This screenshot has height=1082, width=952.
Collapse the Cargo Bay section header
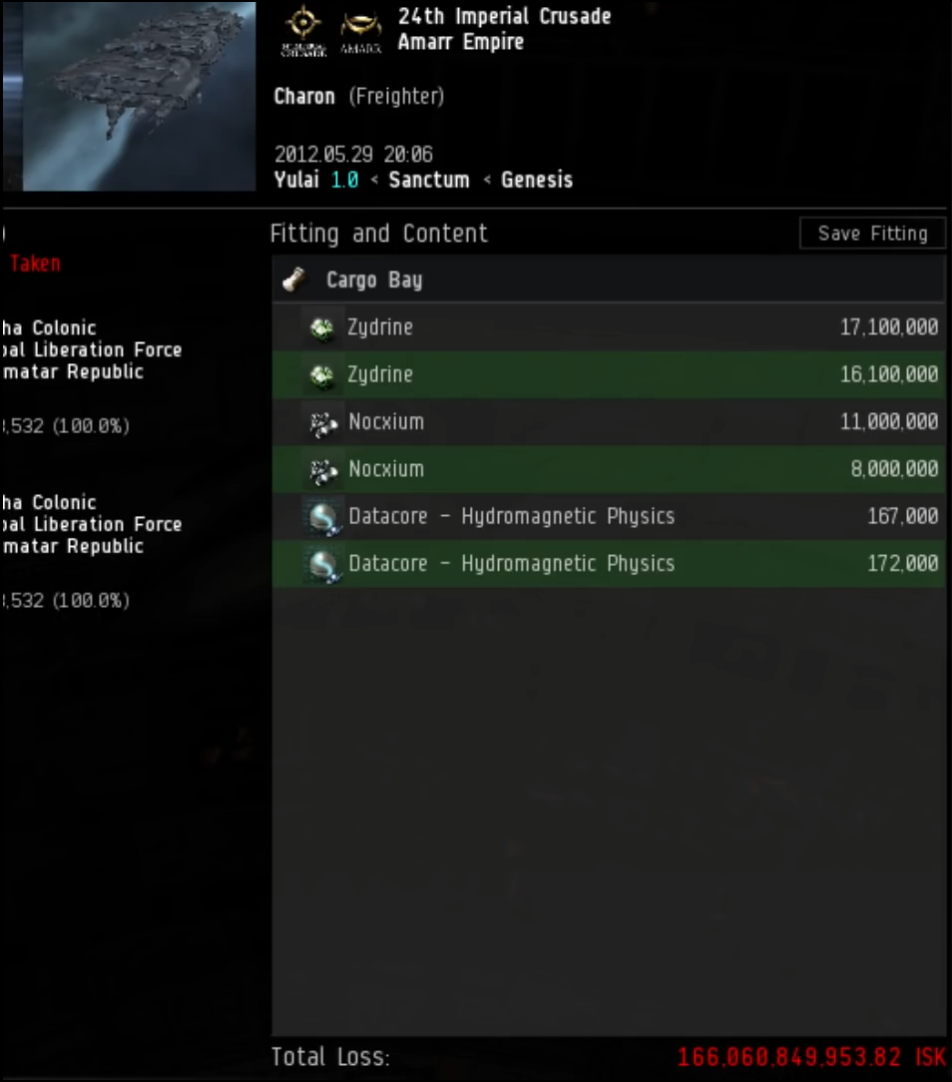pos(608,279)
